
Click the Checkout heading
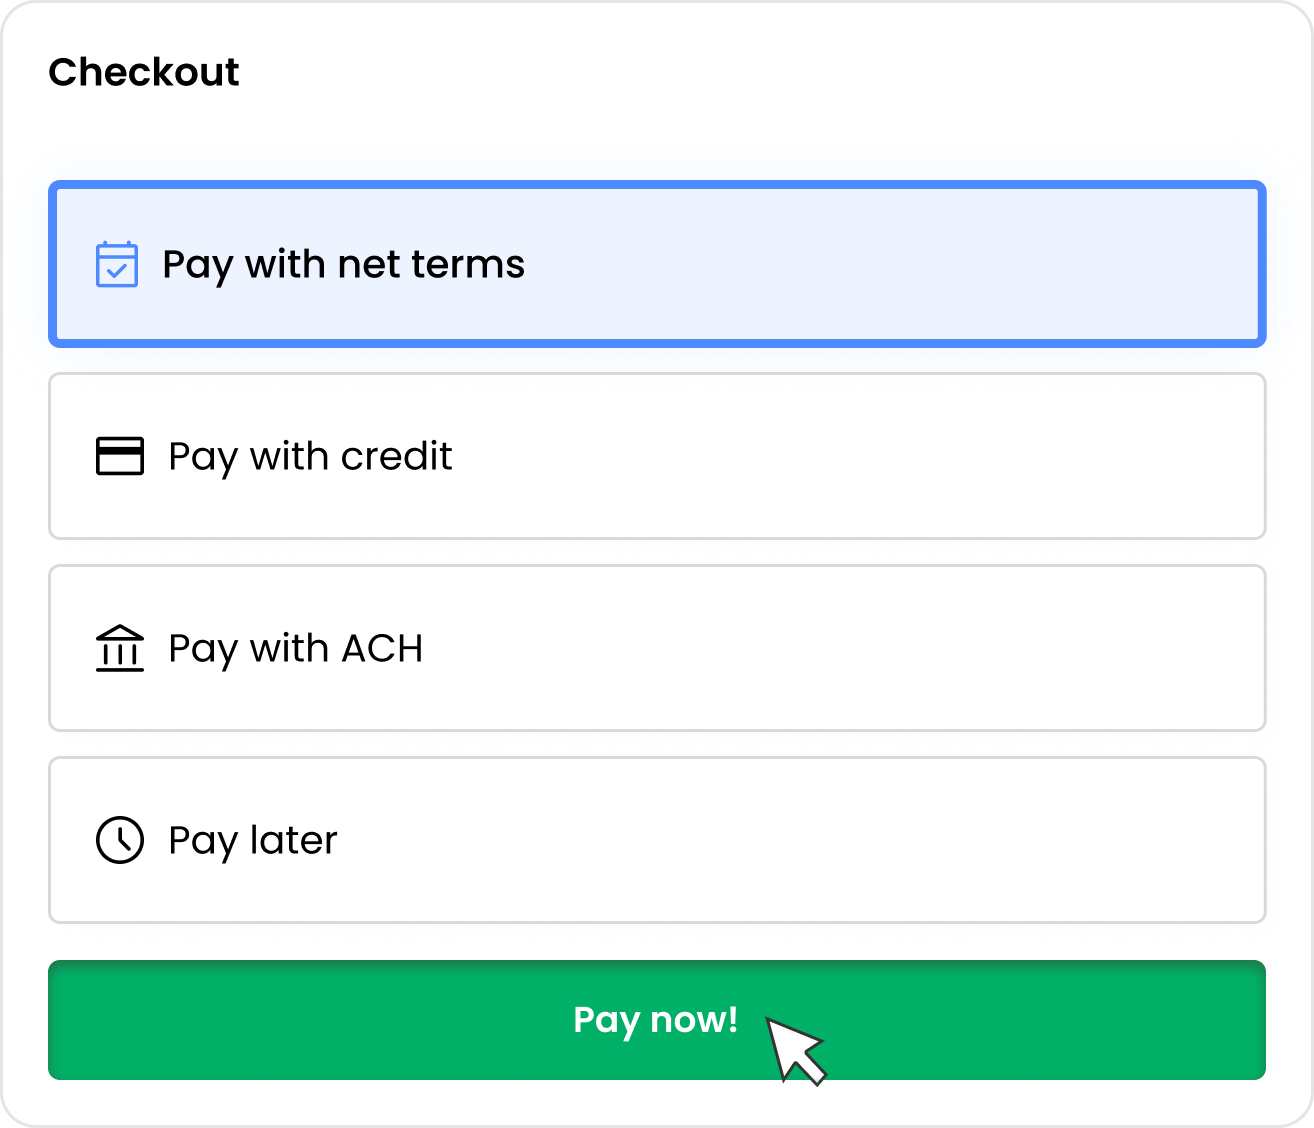pos(144,72)
